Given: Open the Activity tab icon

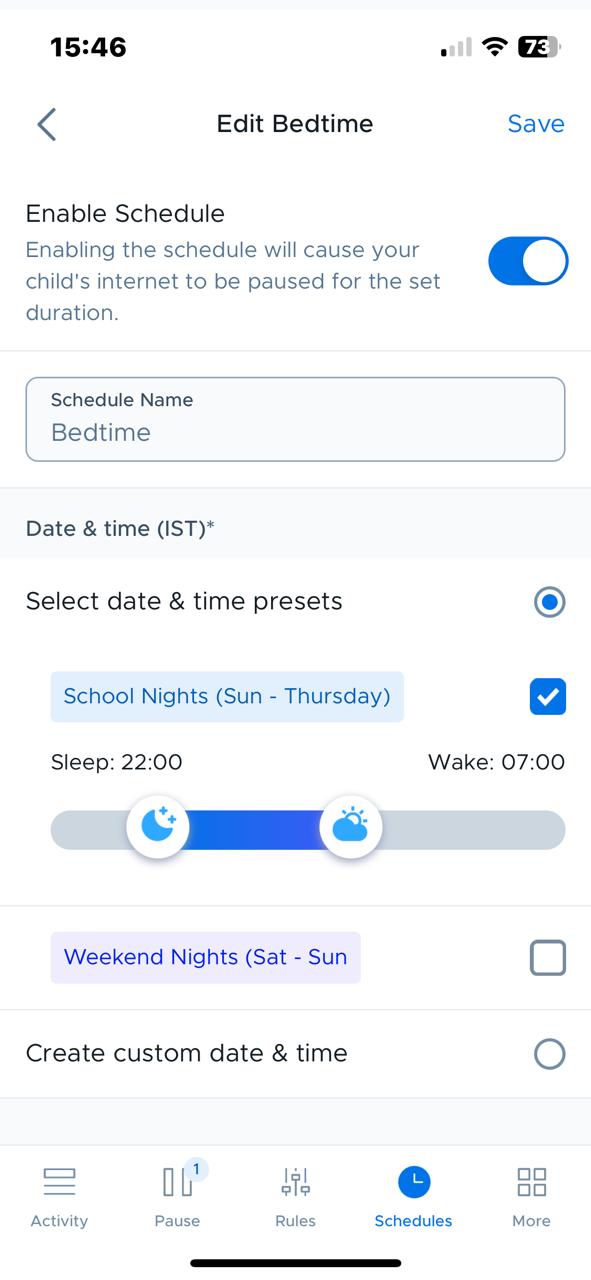Looking at the screenshot, I should (x=59, y=1182).
